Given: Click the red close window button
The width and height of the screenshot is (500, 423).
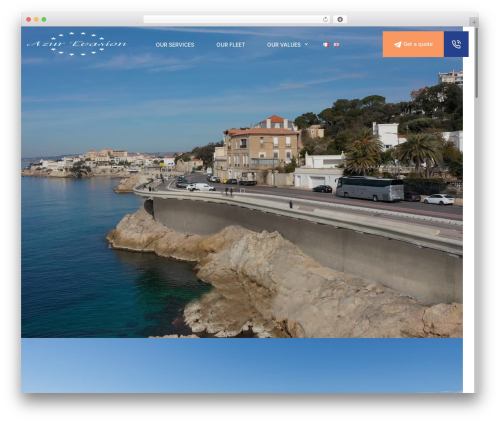Looking at the screenshot, I should click(29, 19).
